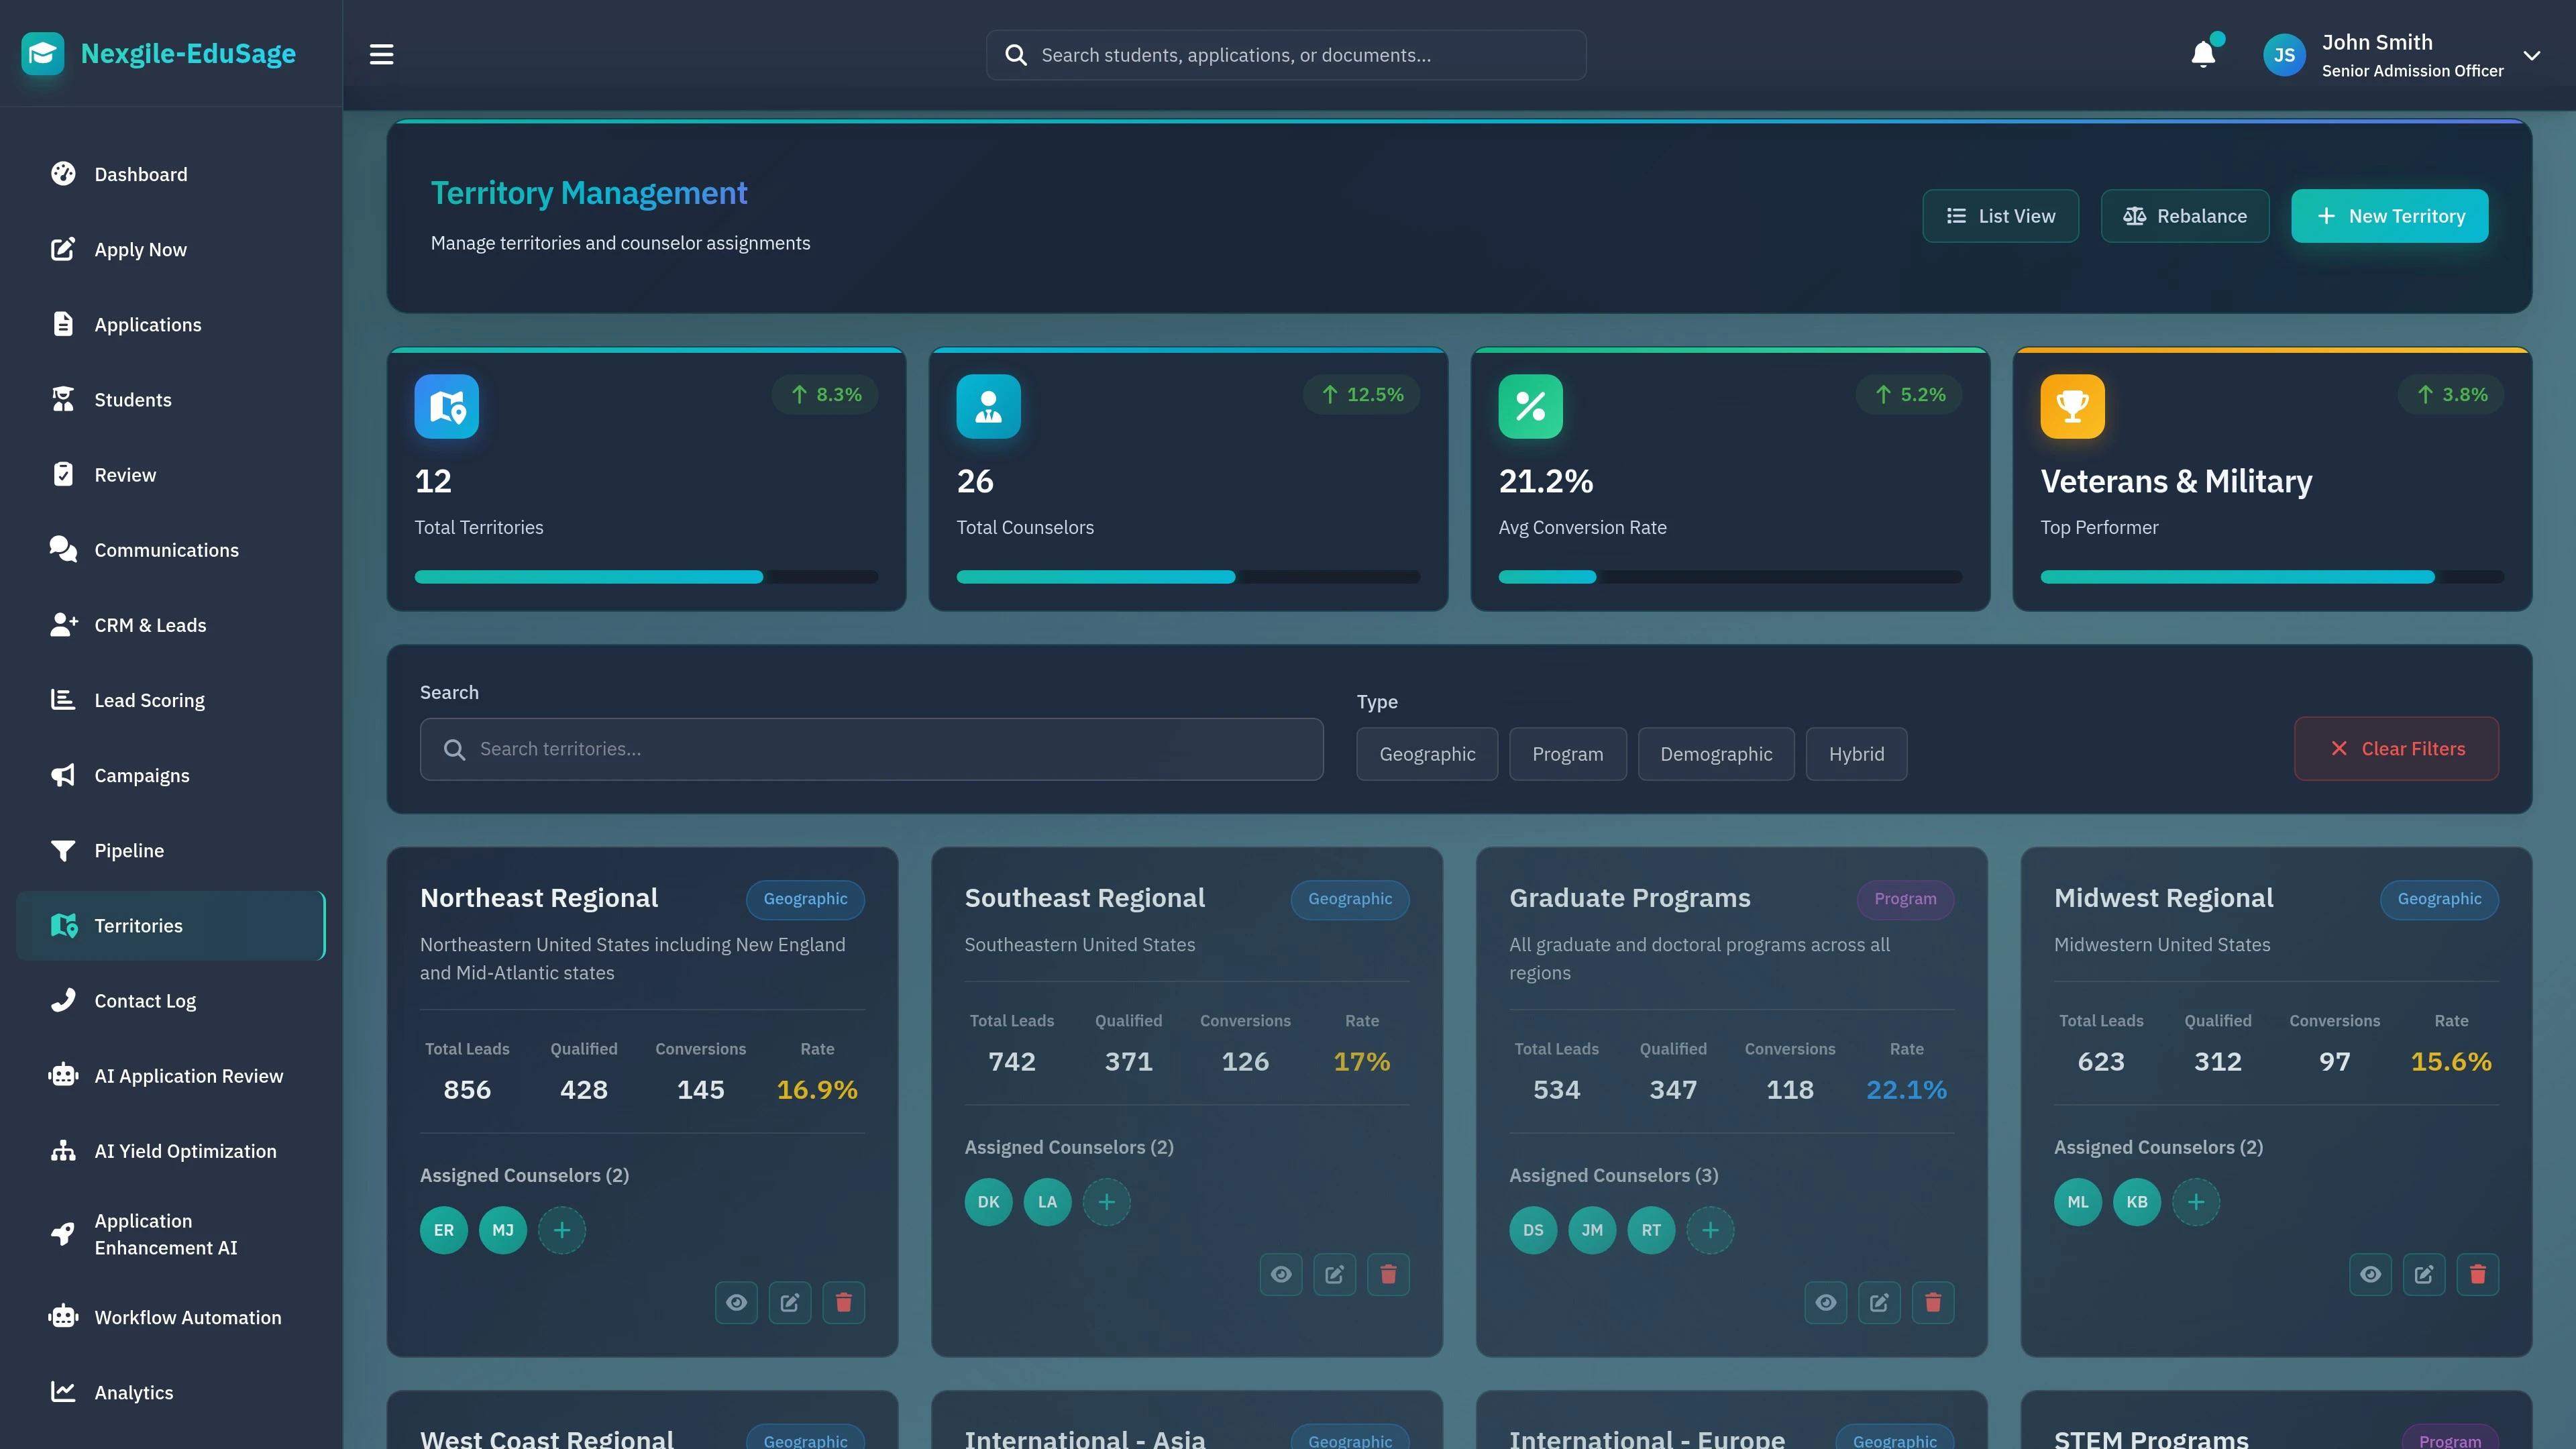2576x1449 pixels.
Task: Delete the Midwest Regional territory
Action: (2477, 1274)
